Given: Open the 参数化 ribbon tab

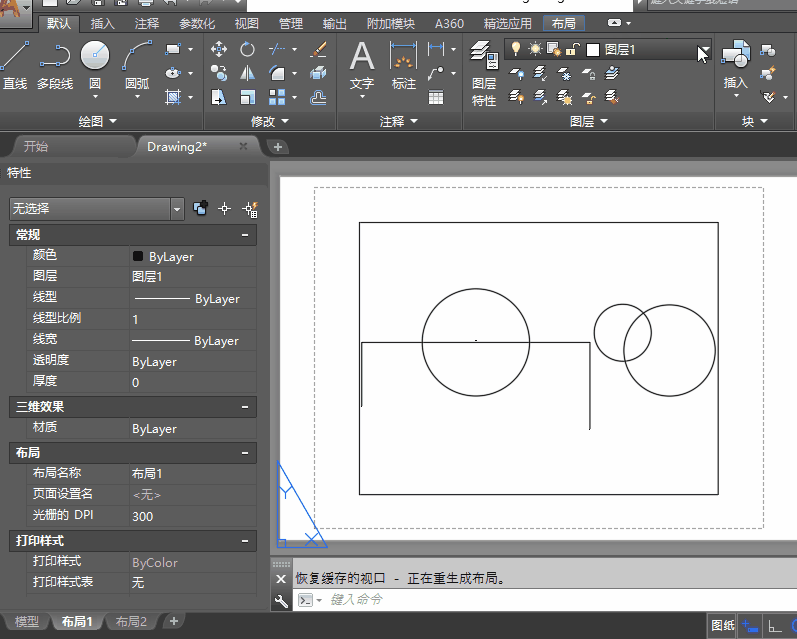Looking at the screenshot, I should coord(197,23).
